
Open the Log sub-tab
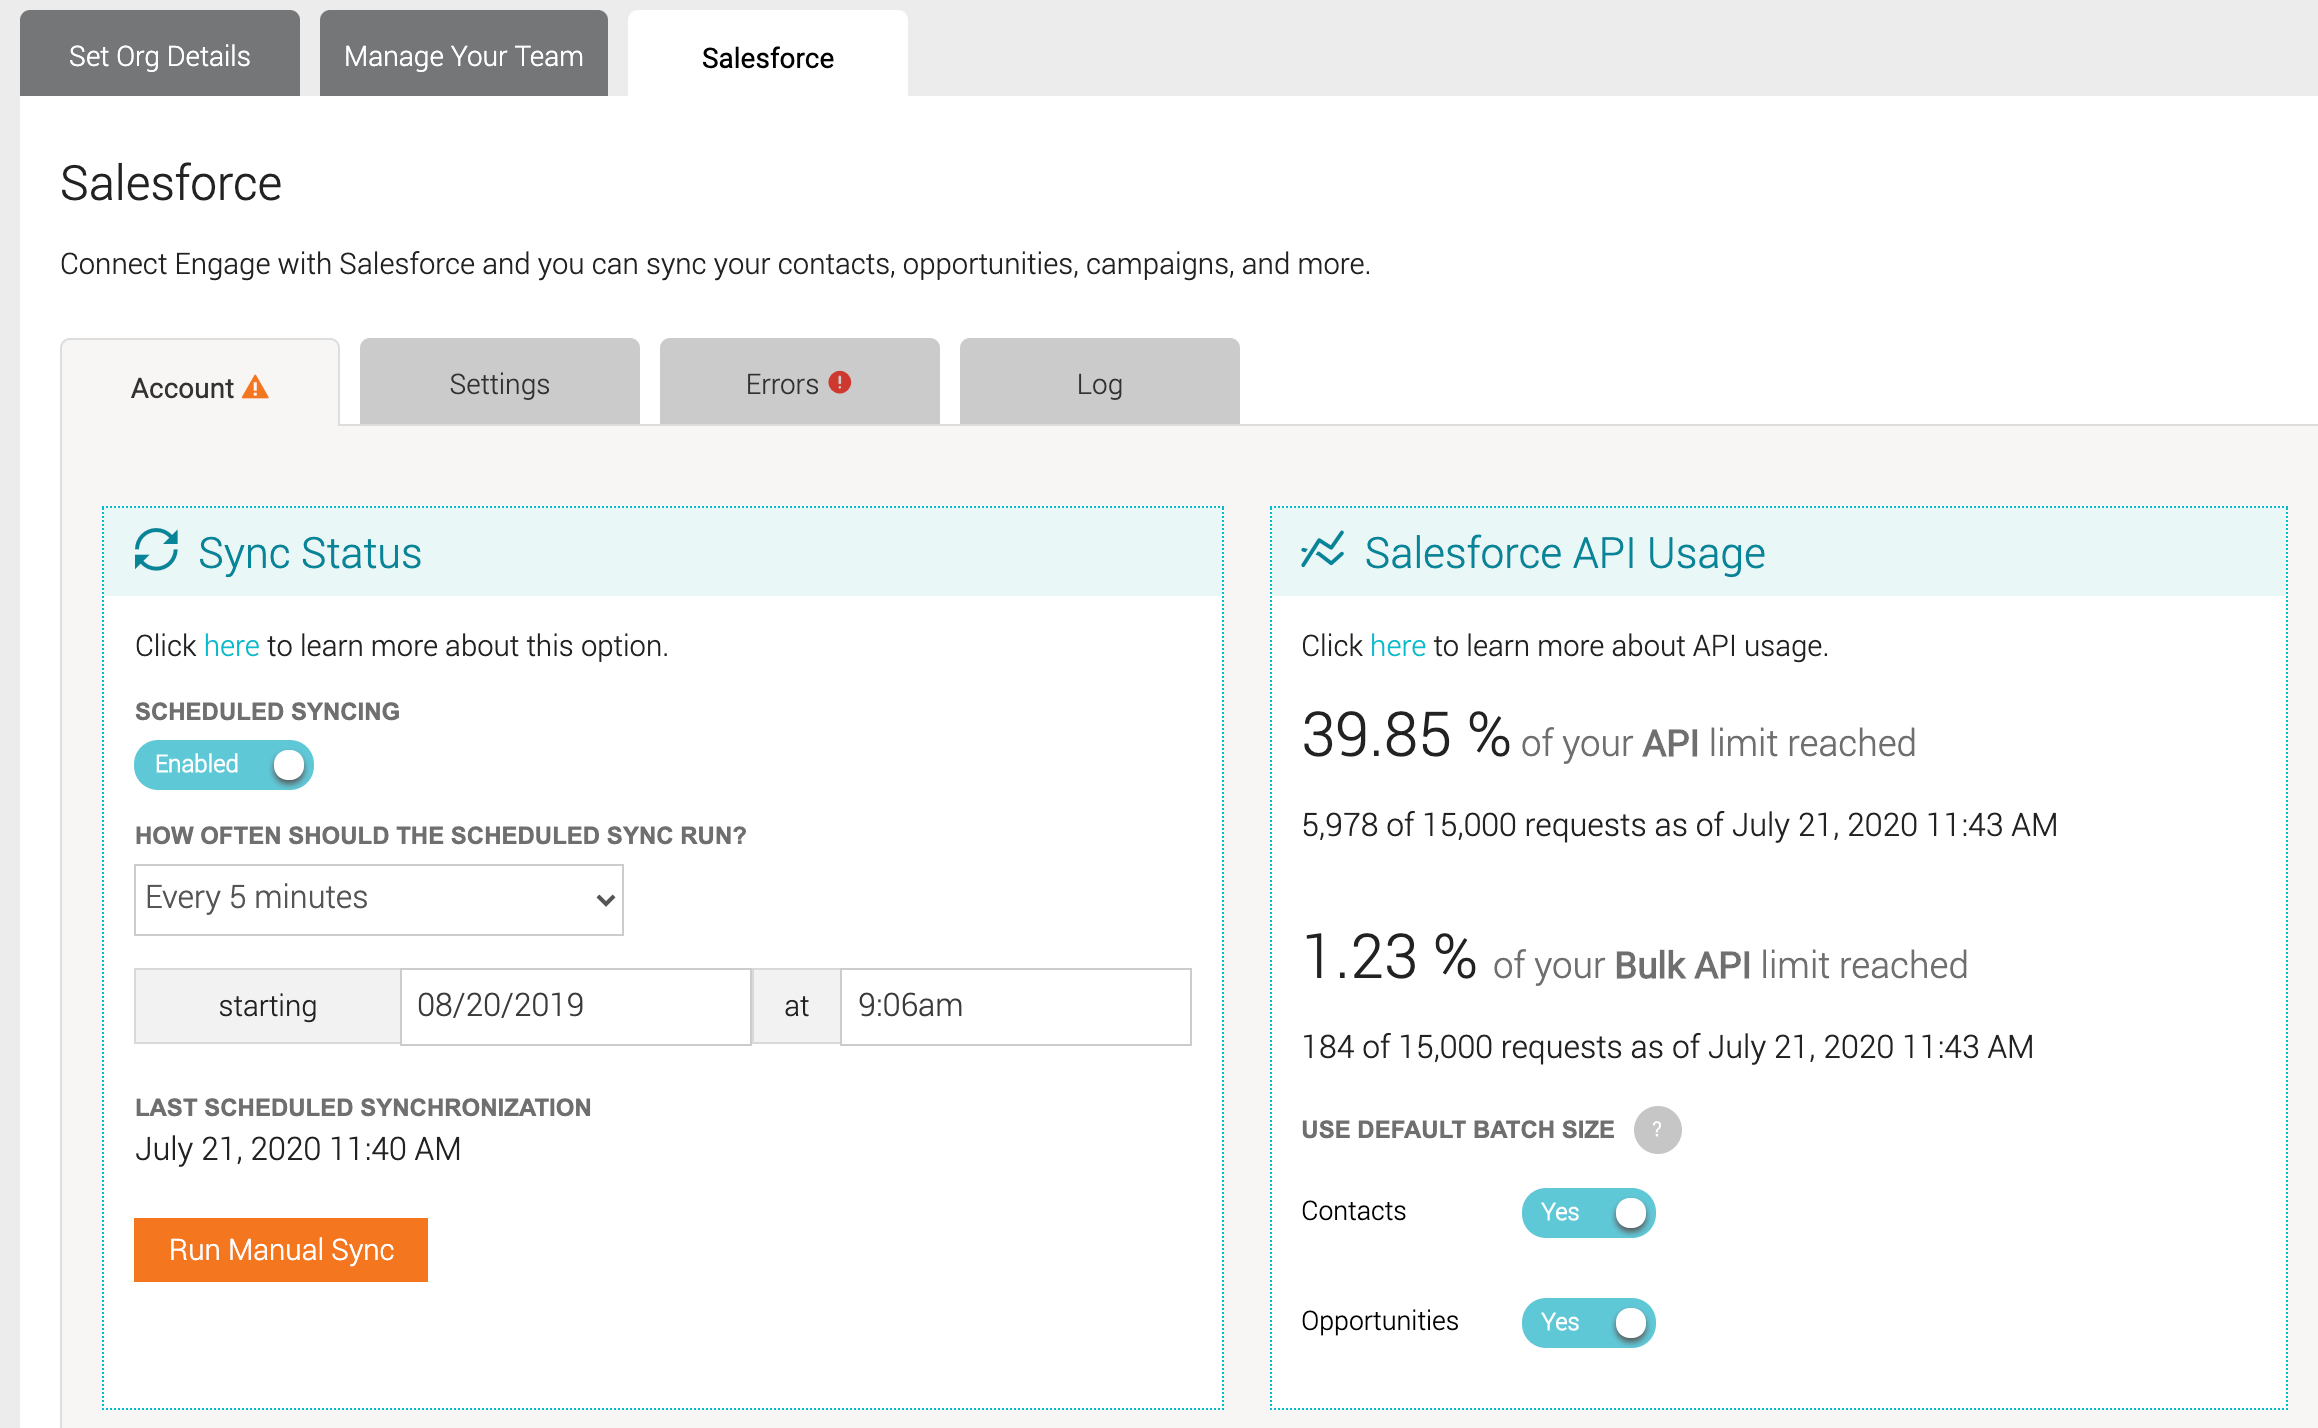pos(1100,383)
